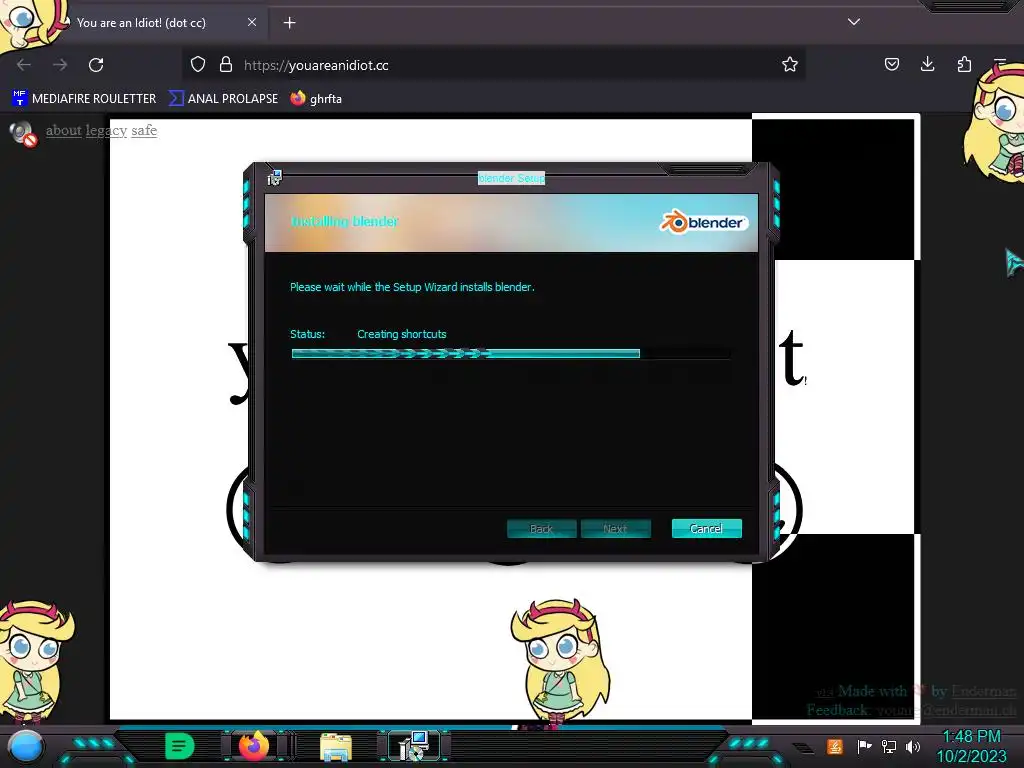Viewport: 1024px width, 768px height.
Task: Toggle the muted speaker icon on page
Action: coord(23,134)
